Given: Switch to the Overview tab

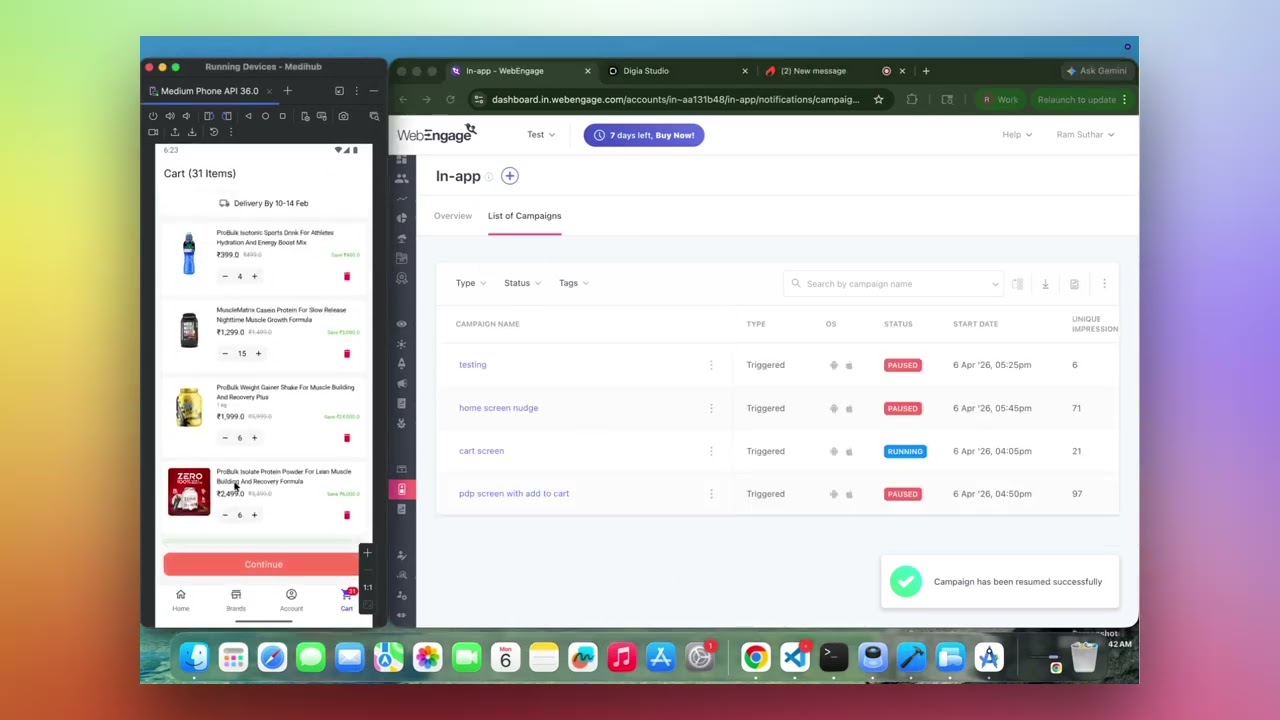Looking at the screenshot, I should (453, 216).
